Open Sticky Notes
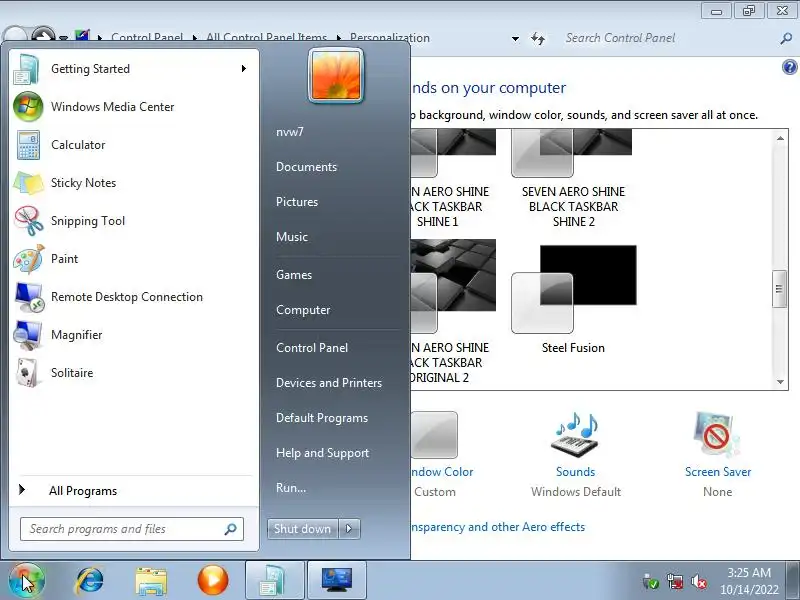The width and height of the screenshot is (800, 600). tap(133, 183)
